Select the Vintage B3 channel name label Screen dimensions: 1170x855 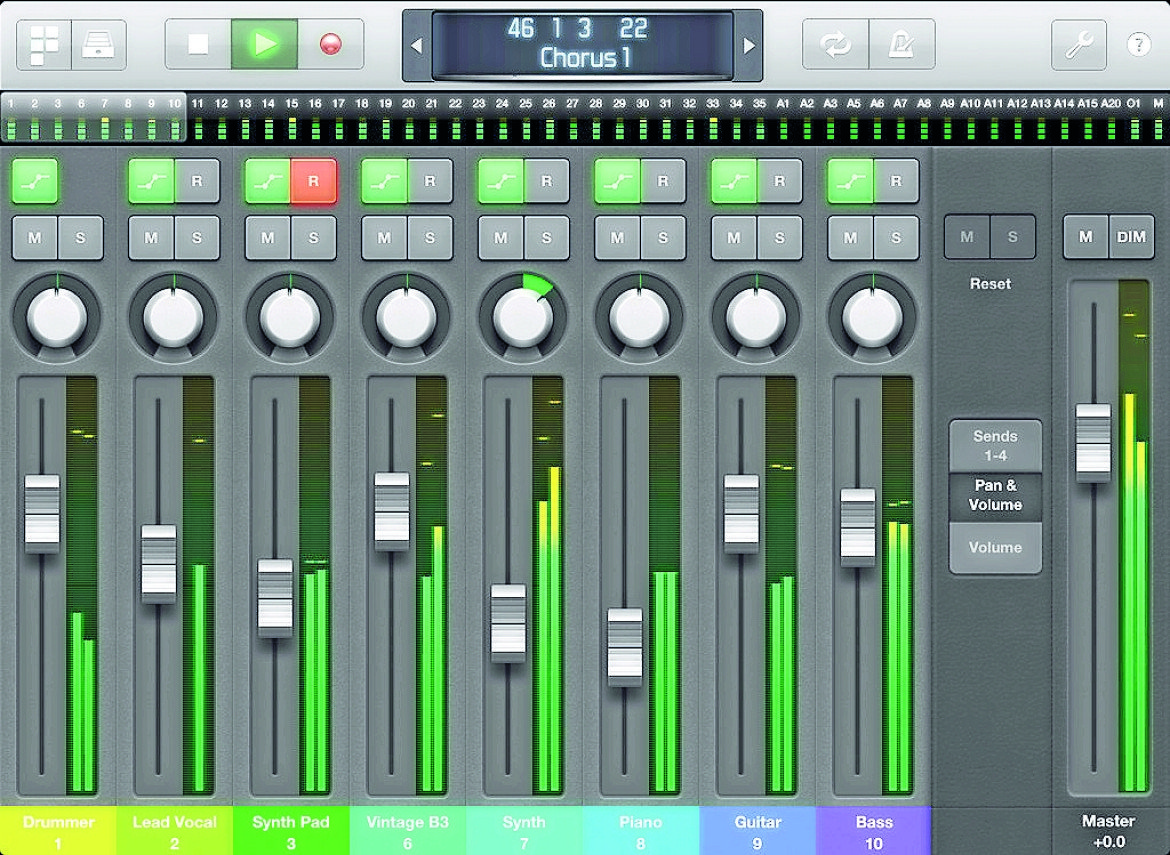pos(407,830)
